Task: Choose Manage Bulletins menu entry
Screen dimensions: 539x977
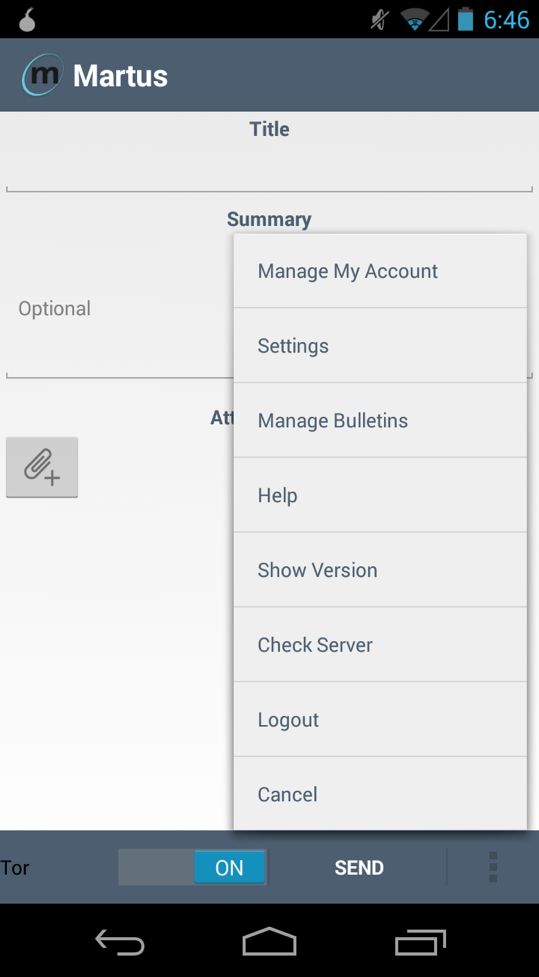Action: coord(380,420)
